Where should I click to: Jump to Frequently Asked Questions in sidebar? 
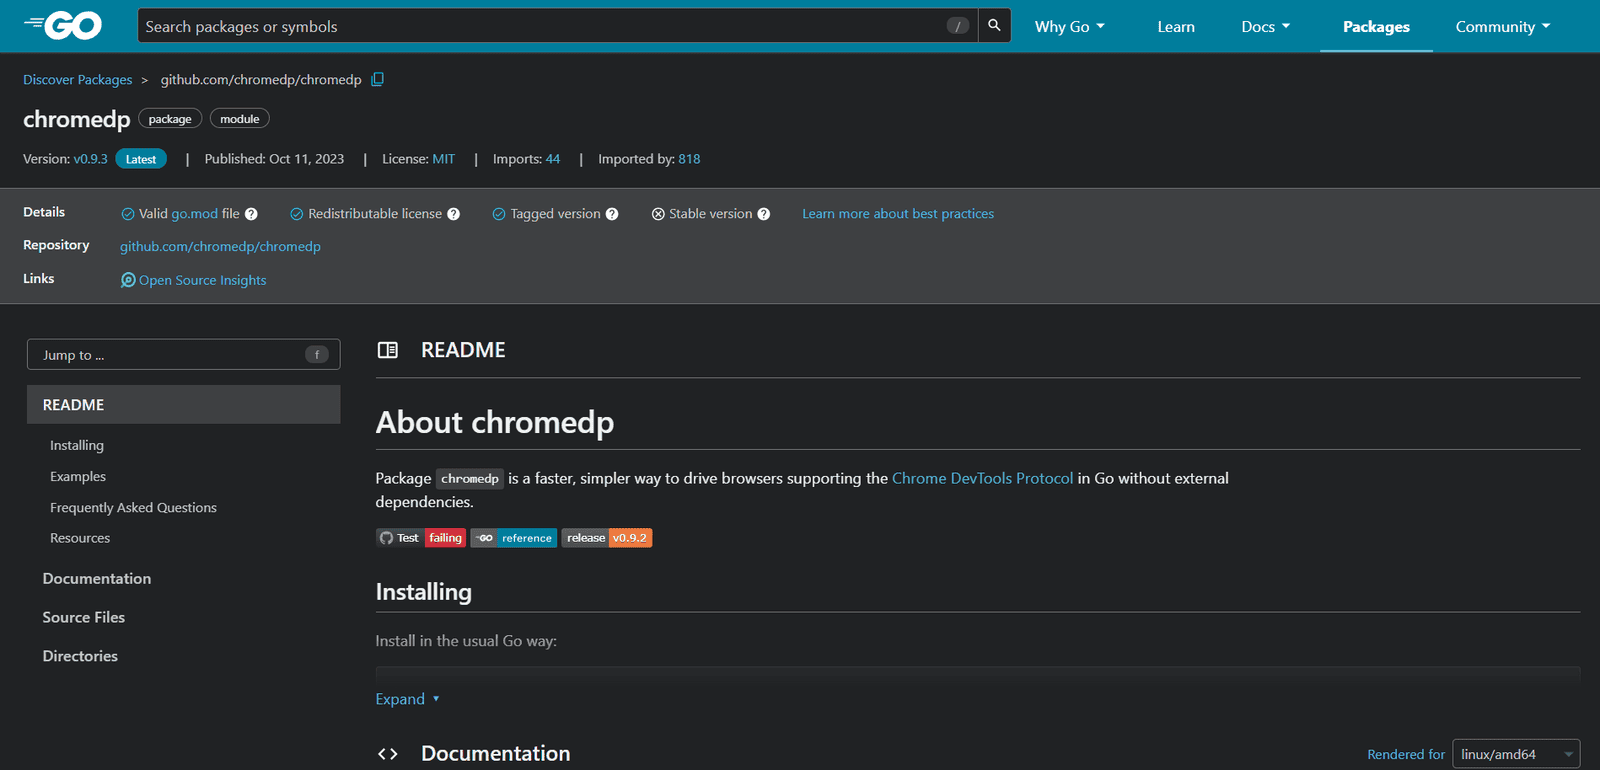click(133, 508)
